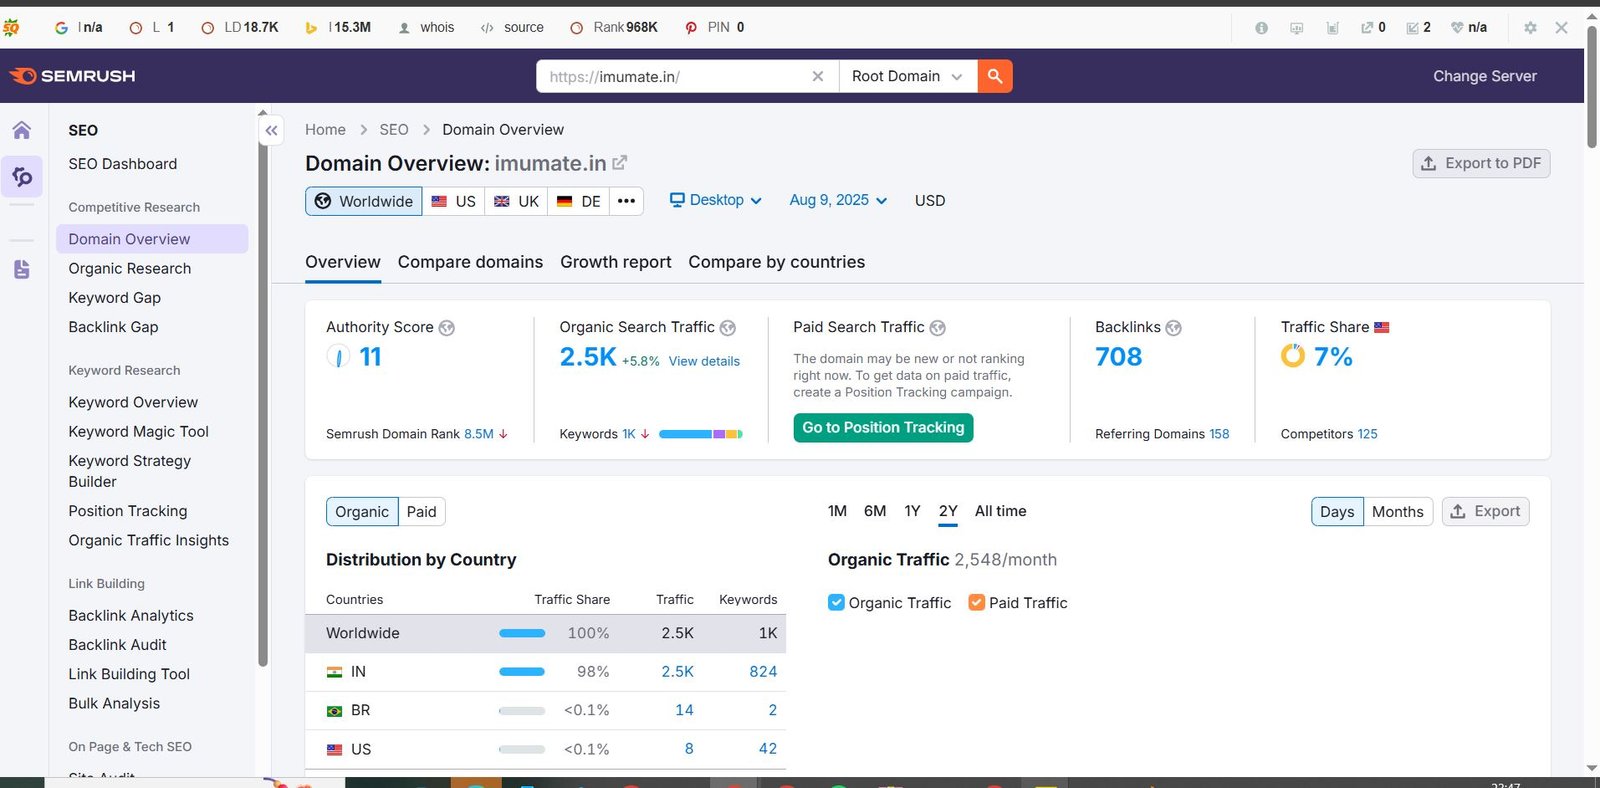Close the SEO toolbar

point(1562,28)
